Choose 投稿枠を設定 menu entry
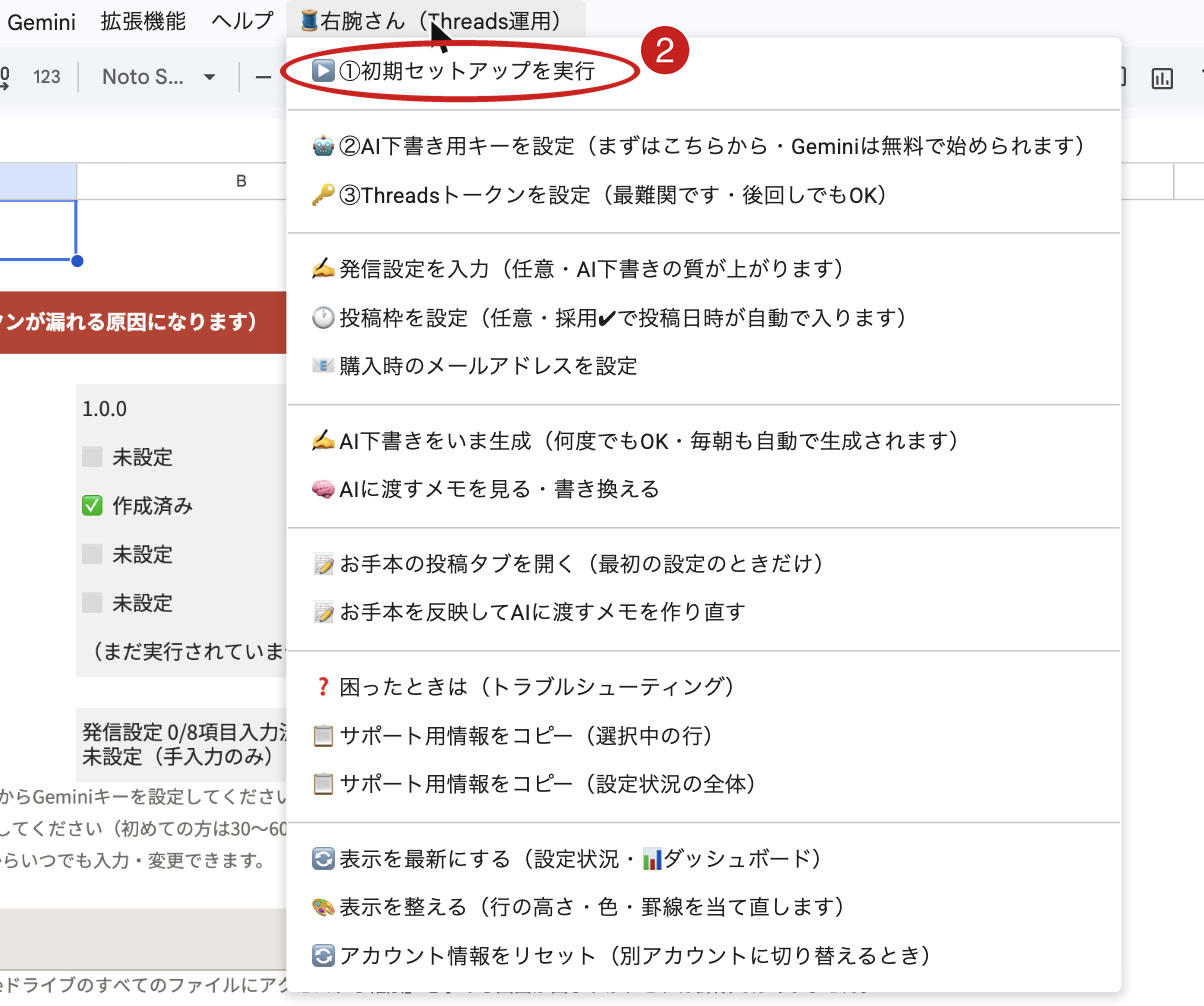The height and width of the screenshot is (1006, 1204). (x=704, y=318)
